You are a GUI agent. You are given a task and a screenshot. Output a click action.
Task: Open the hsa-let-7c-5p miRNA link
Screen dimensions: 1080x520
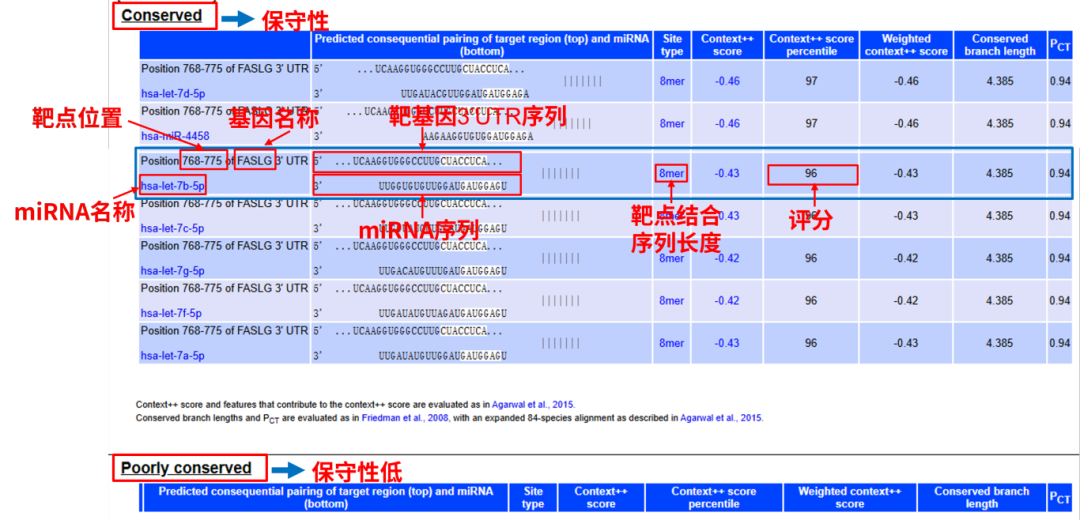172,228
